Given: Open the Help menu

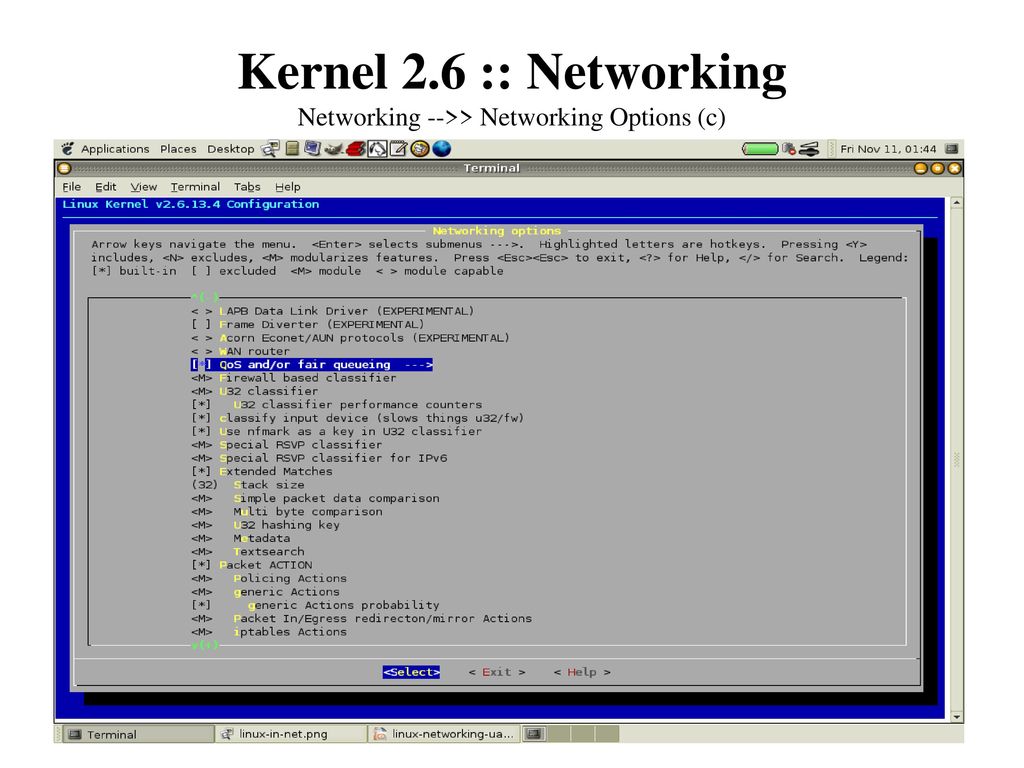Looking at the screenshot, I should 287,187.
